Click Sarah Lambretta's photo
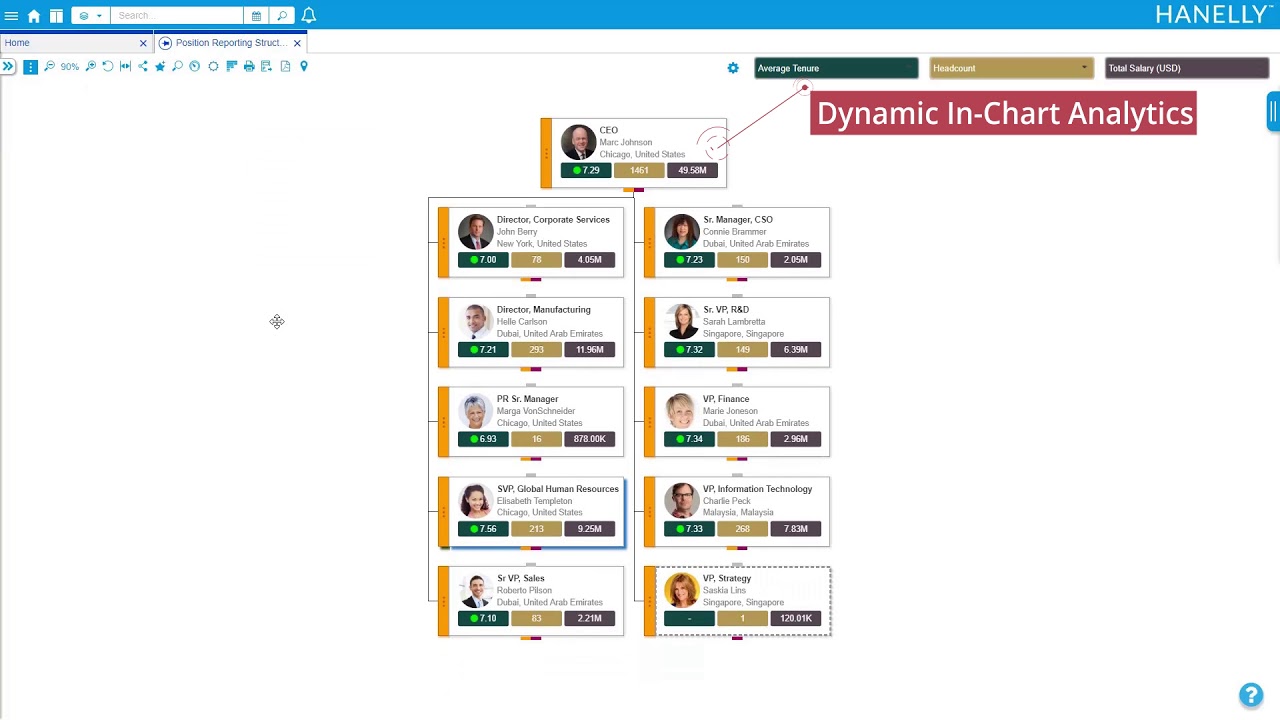Viewport: 1280px width, 720px height. [x=682, y=321]
